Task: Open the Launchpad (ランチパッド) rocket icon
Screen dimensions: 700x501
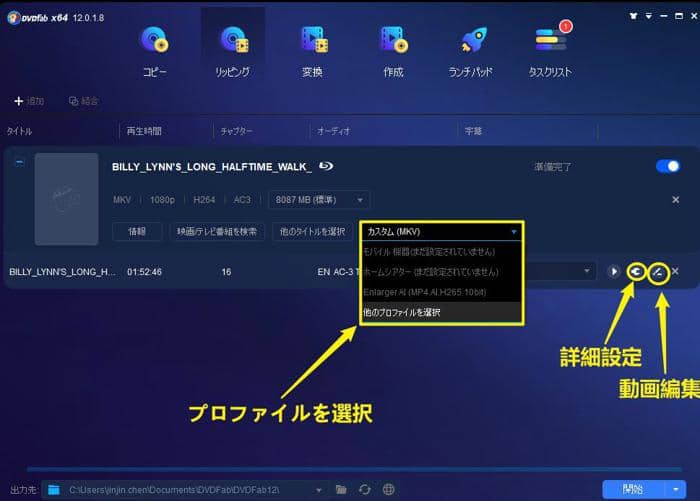Action: (x=471, y=51)
